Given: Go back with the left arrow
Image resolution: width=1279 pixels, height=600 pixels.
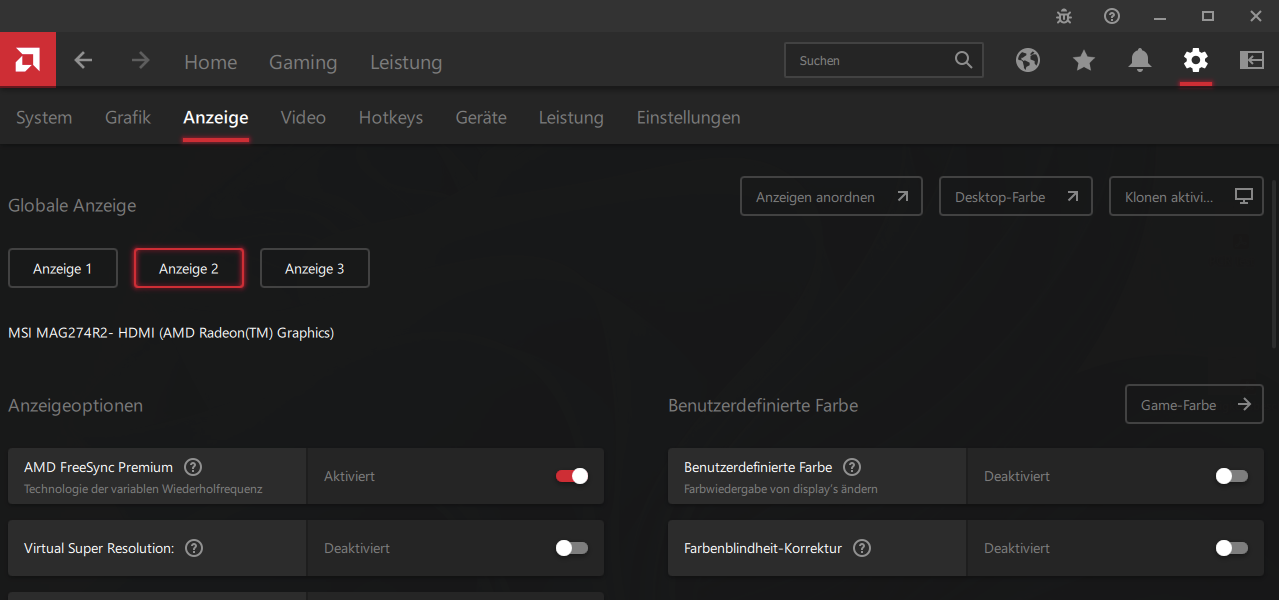Looking at the screenshot, I should (x=83, y=60).
